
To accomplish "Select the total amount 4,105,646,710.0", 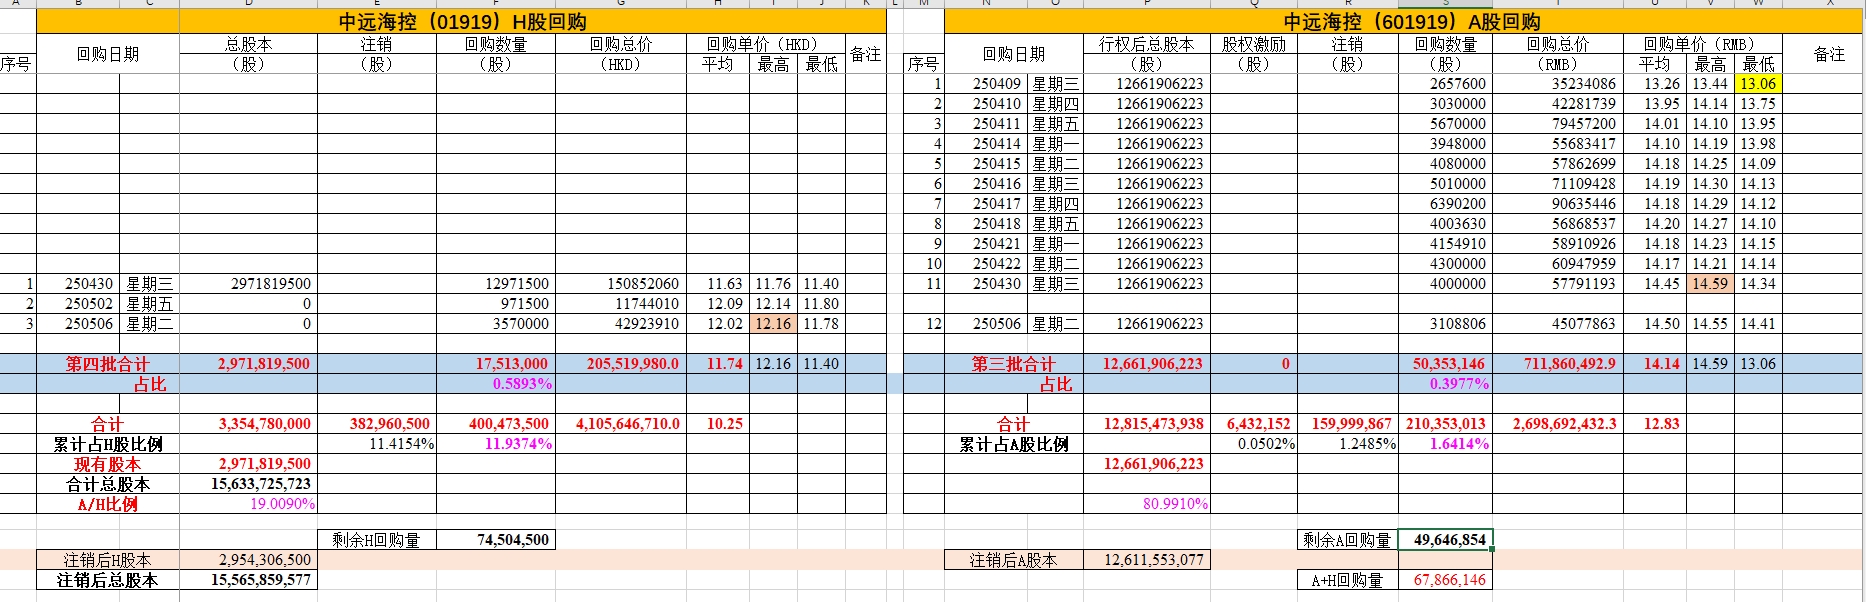I will pos(621,424).
